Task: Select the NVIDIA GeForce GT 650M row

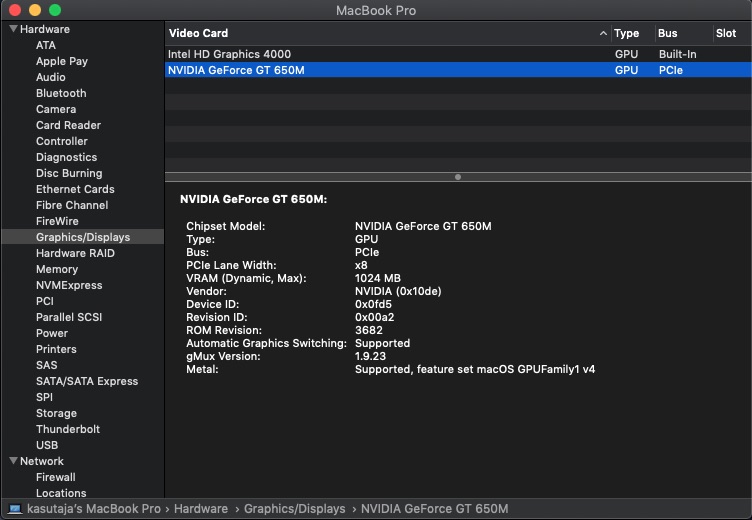Action: tap(458, 70)
